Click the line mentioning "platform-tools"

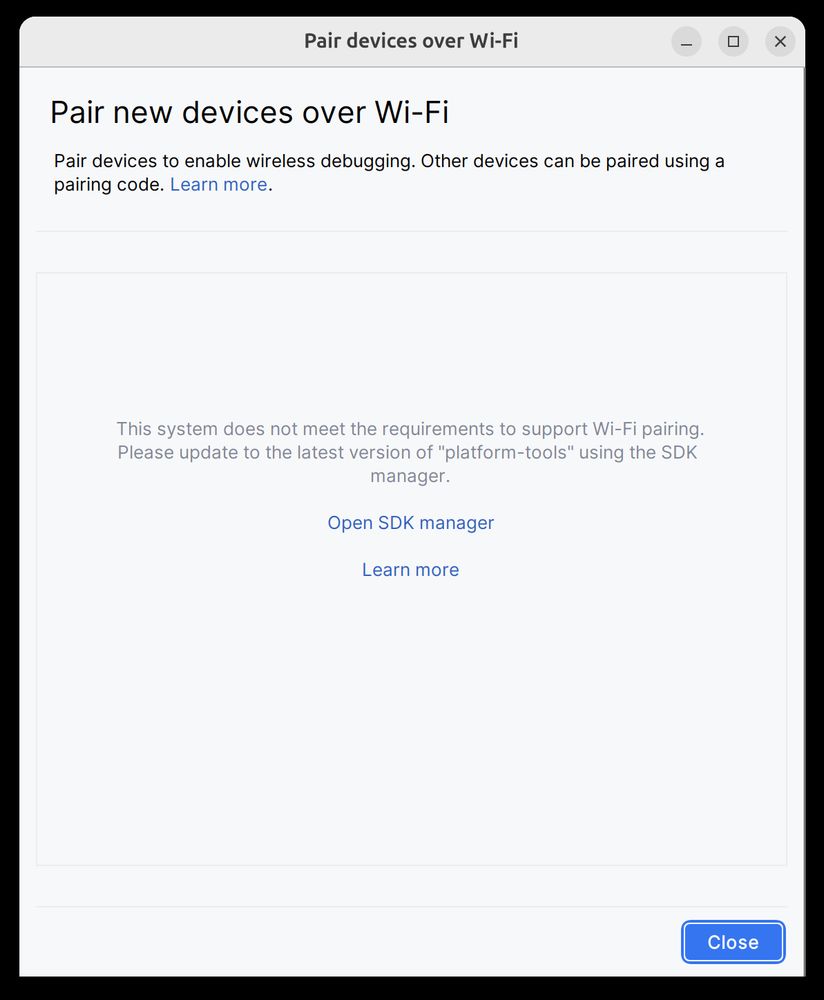(408, 452)
